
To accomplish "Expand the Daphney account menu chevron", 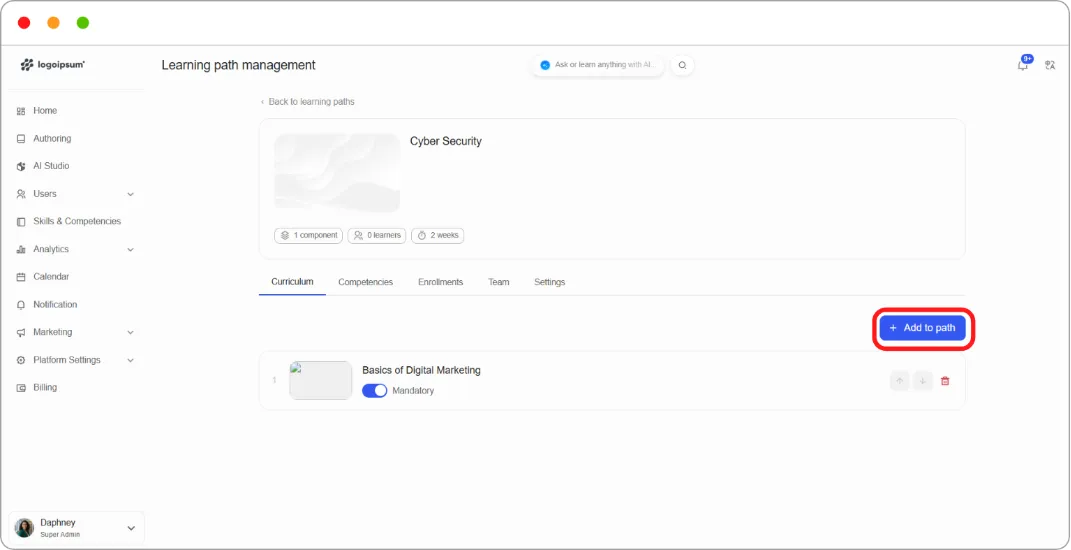I will [131, 528].
